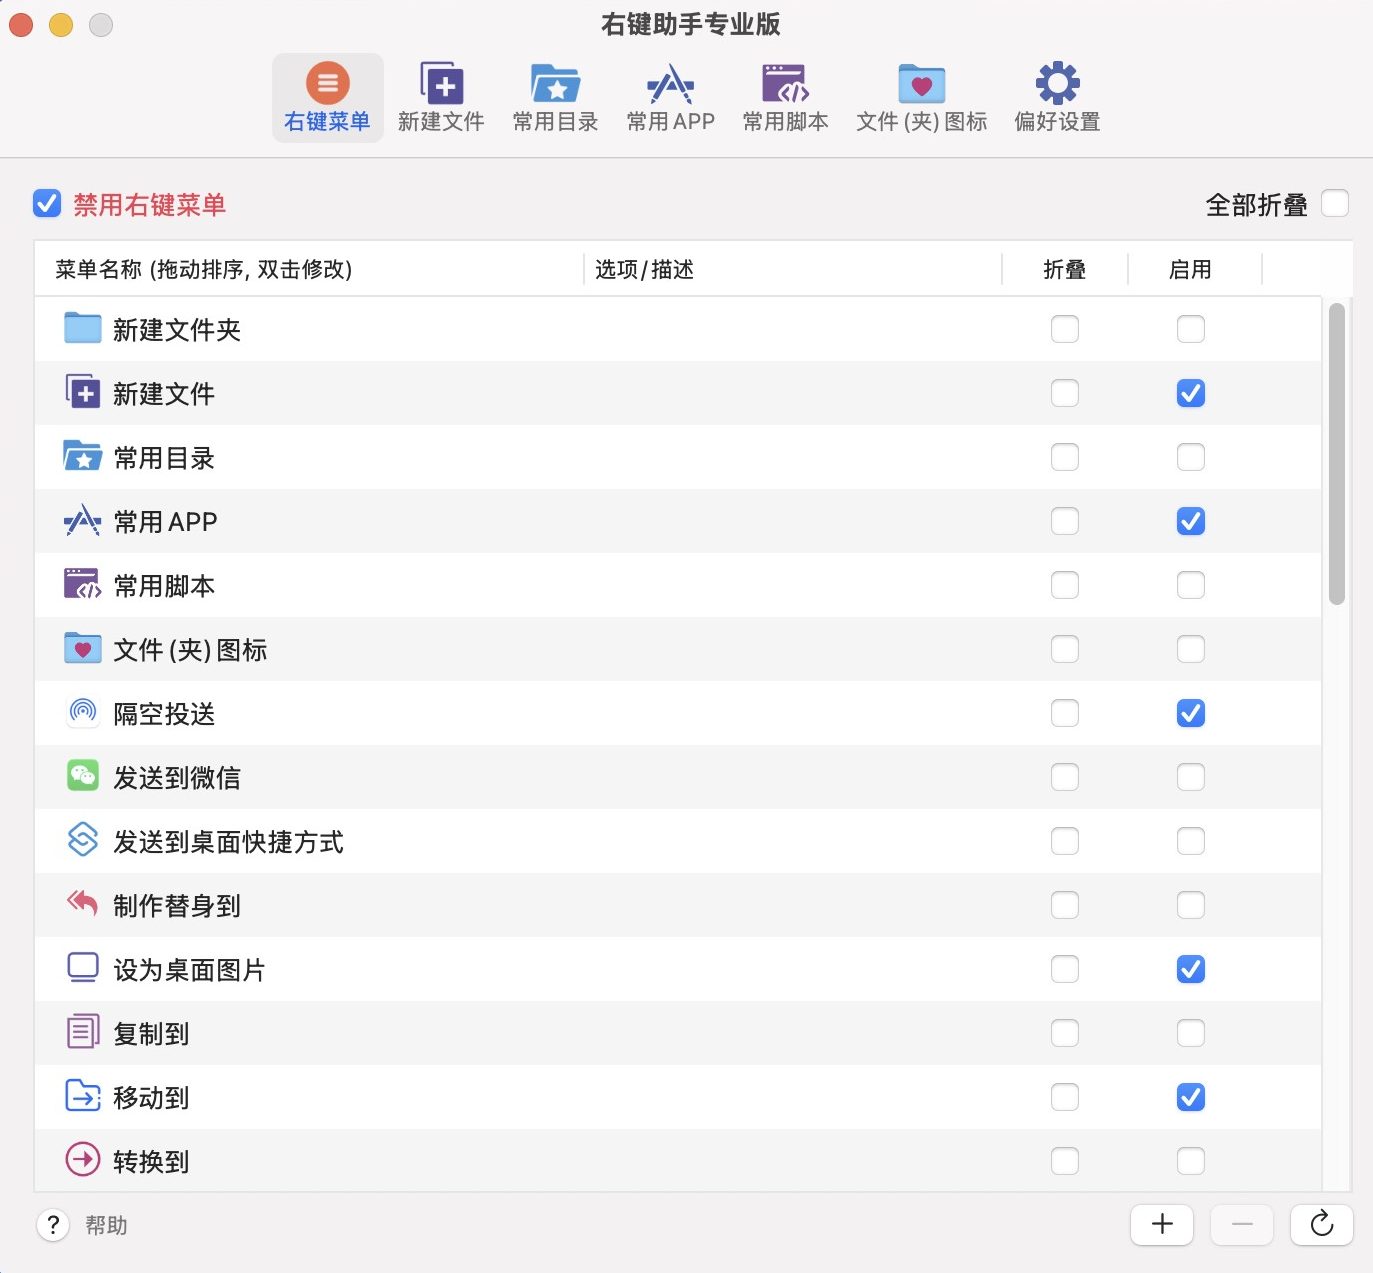
Task: Select the 发送到桌面快捷方式 row text
Action: pyautogui.click(x=228, y=842)
